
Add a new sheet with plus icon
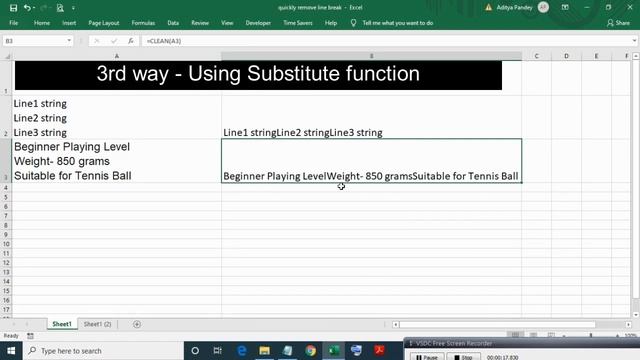tap(137, 324)
